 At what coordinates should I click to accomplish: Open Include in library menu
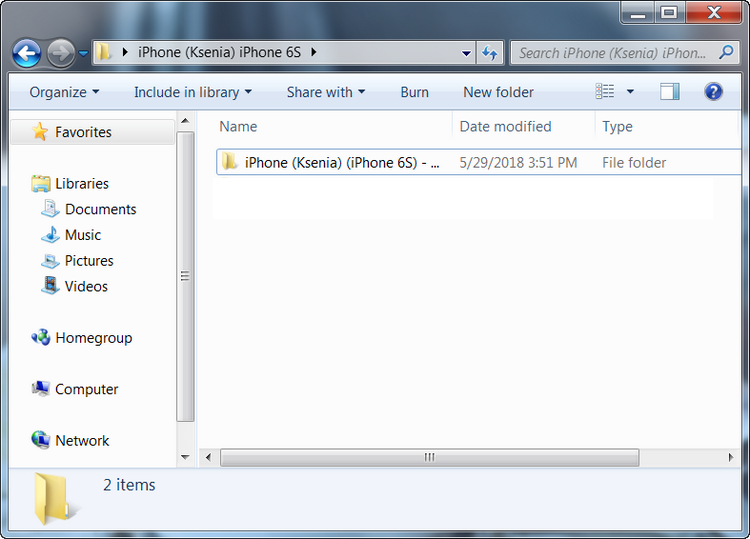tap(192, 92)
